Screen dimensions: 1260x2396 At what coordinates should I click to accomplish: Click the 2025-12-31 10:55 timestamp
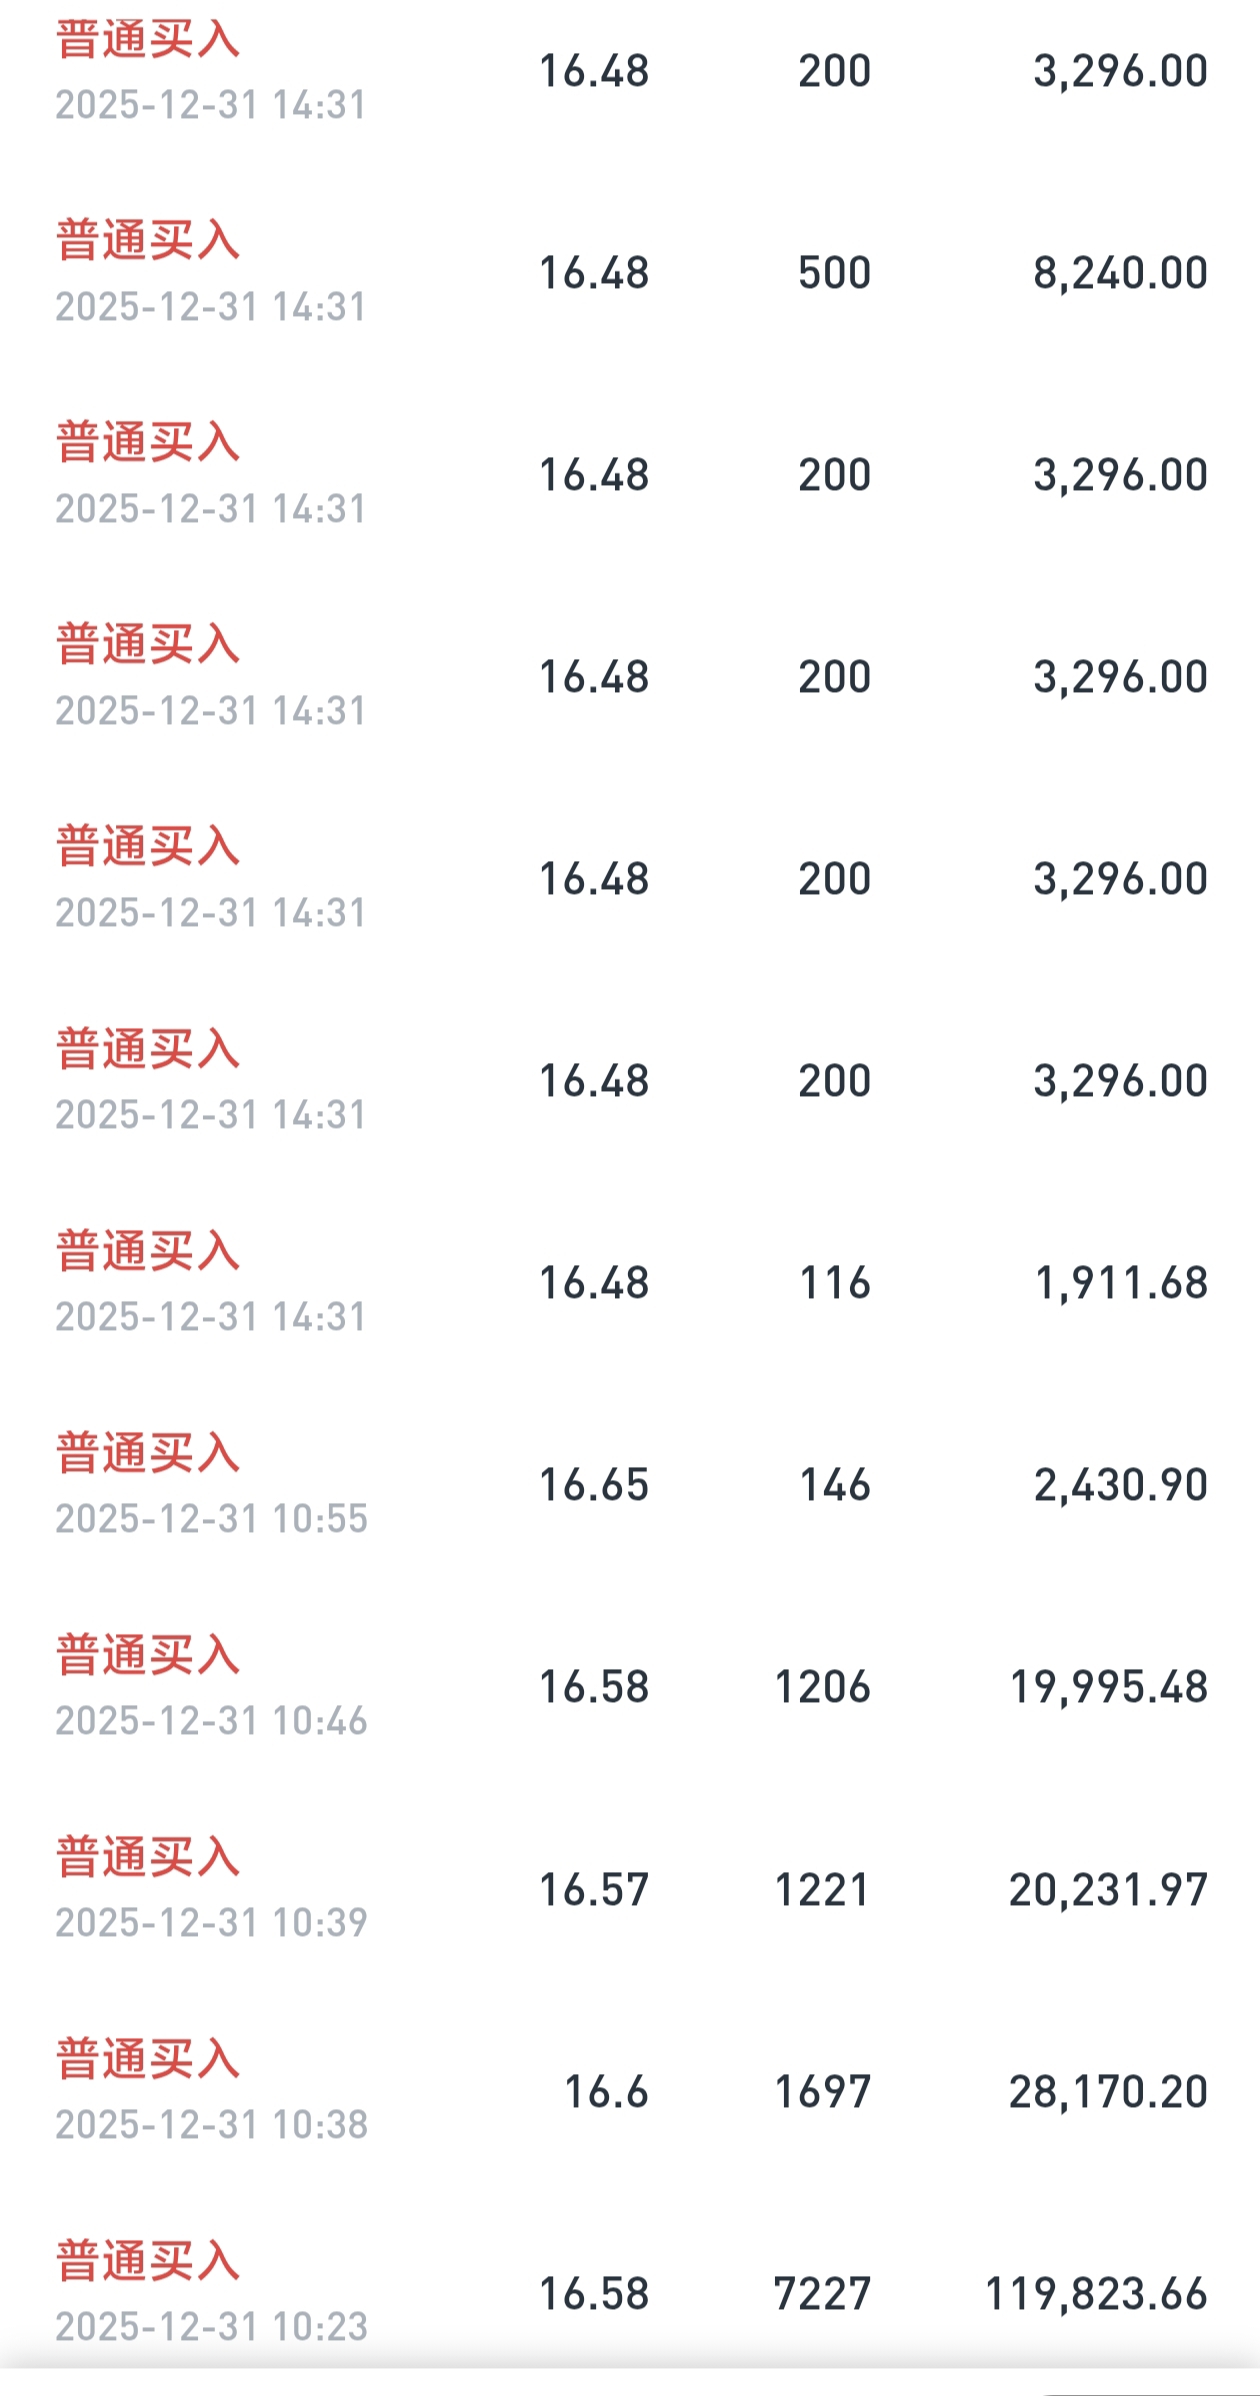point(211,1519)
